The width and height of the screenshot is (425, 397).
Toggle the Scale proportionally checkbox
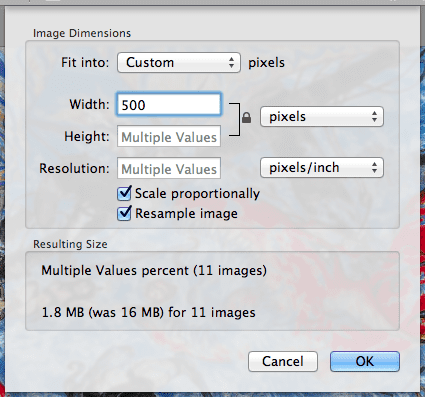pos(124,193)
